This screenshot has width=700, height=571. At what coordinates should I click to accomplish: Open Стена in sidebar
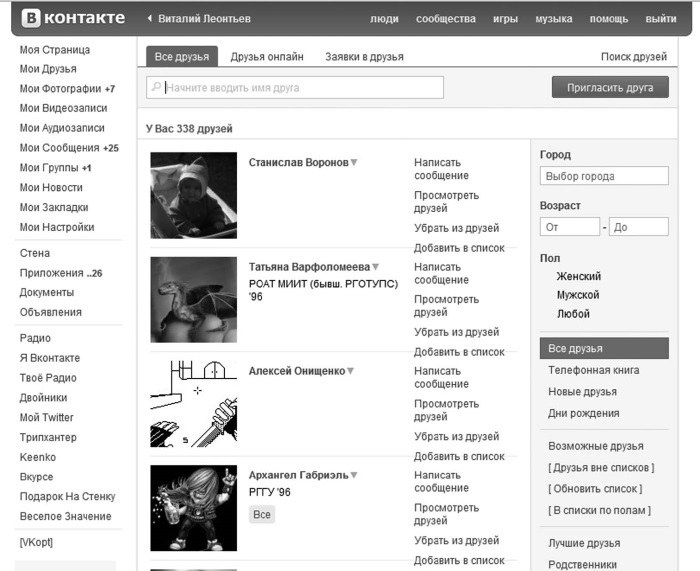[34, 253]
